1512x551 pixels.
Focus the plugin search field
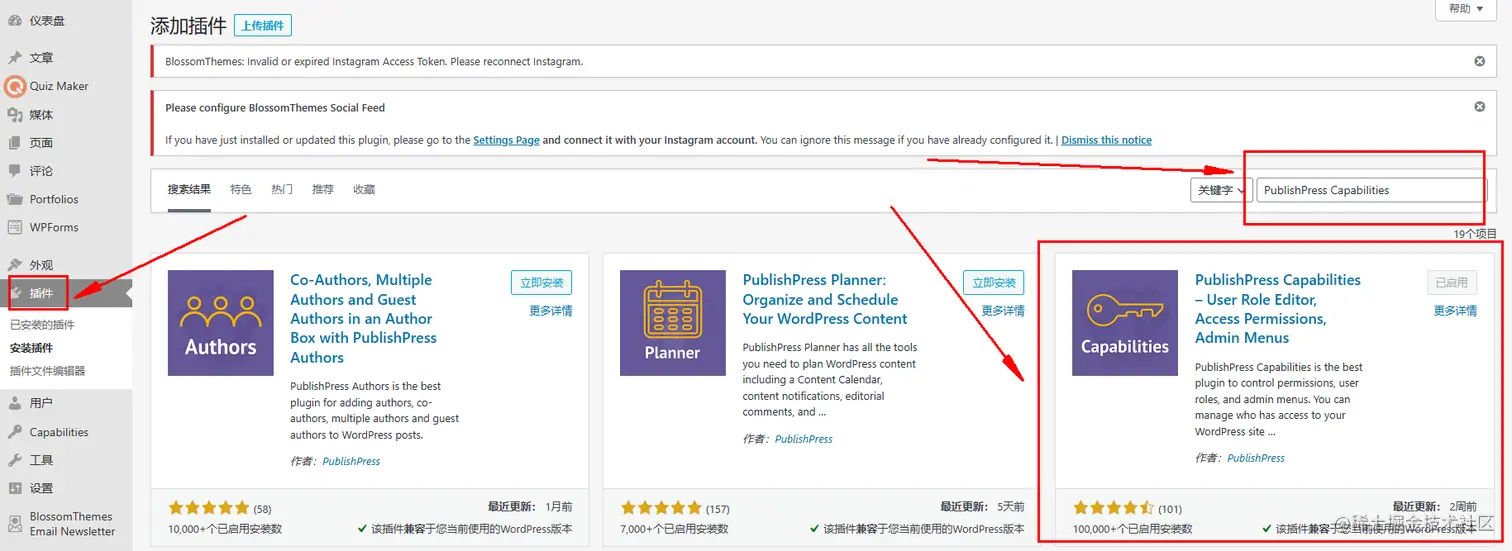coord(1371,190)
